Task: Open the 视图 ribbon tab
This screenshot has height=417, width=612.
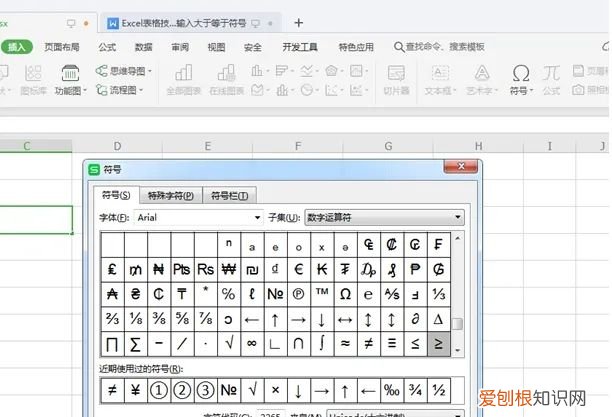Action: (216, 47)
